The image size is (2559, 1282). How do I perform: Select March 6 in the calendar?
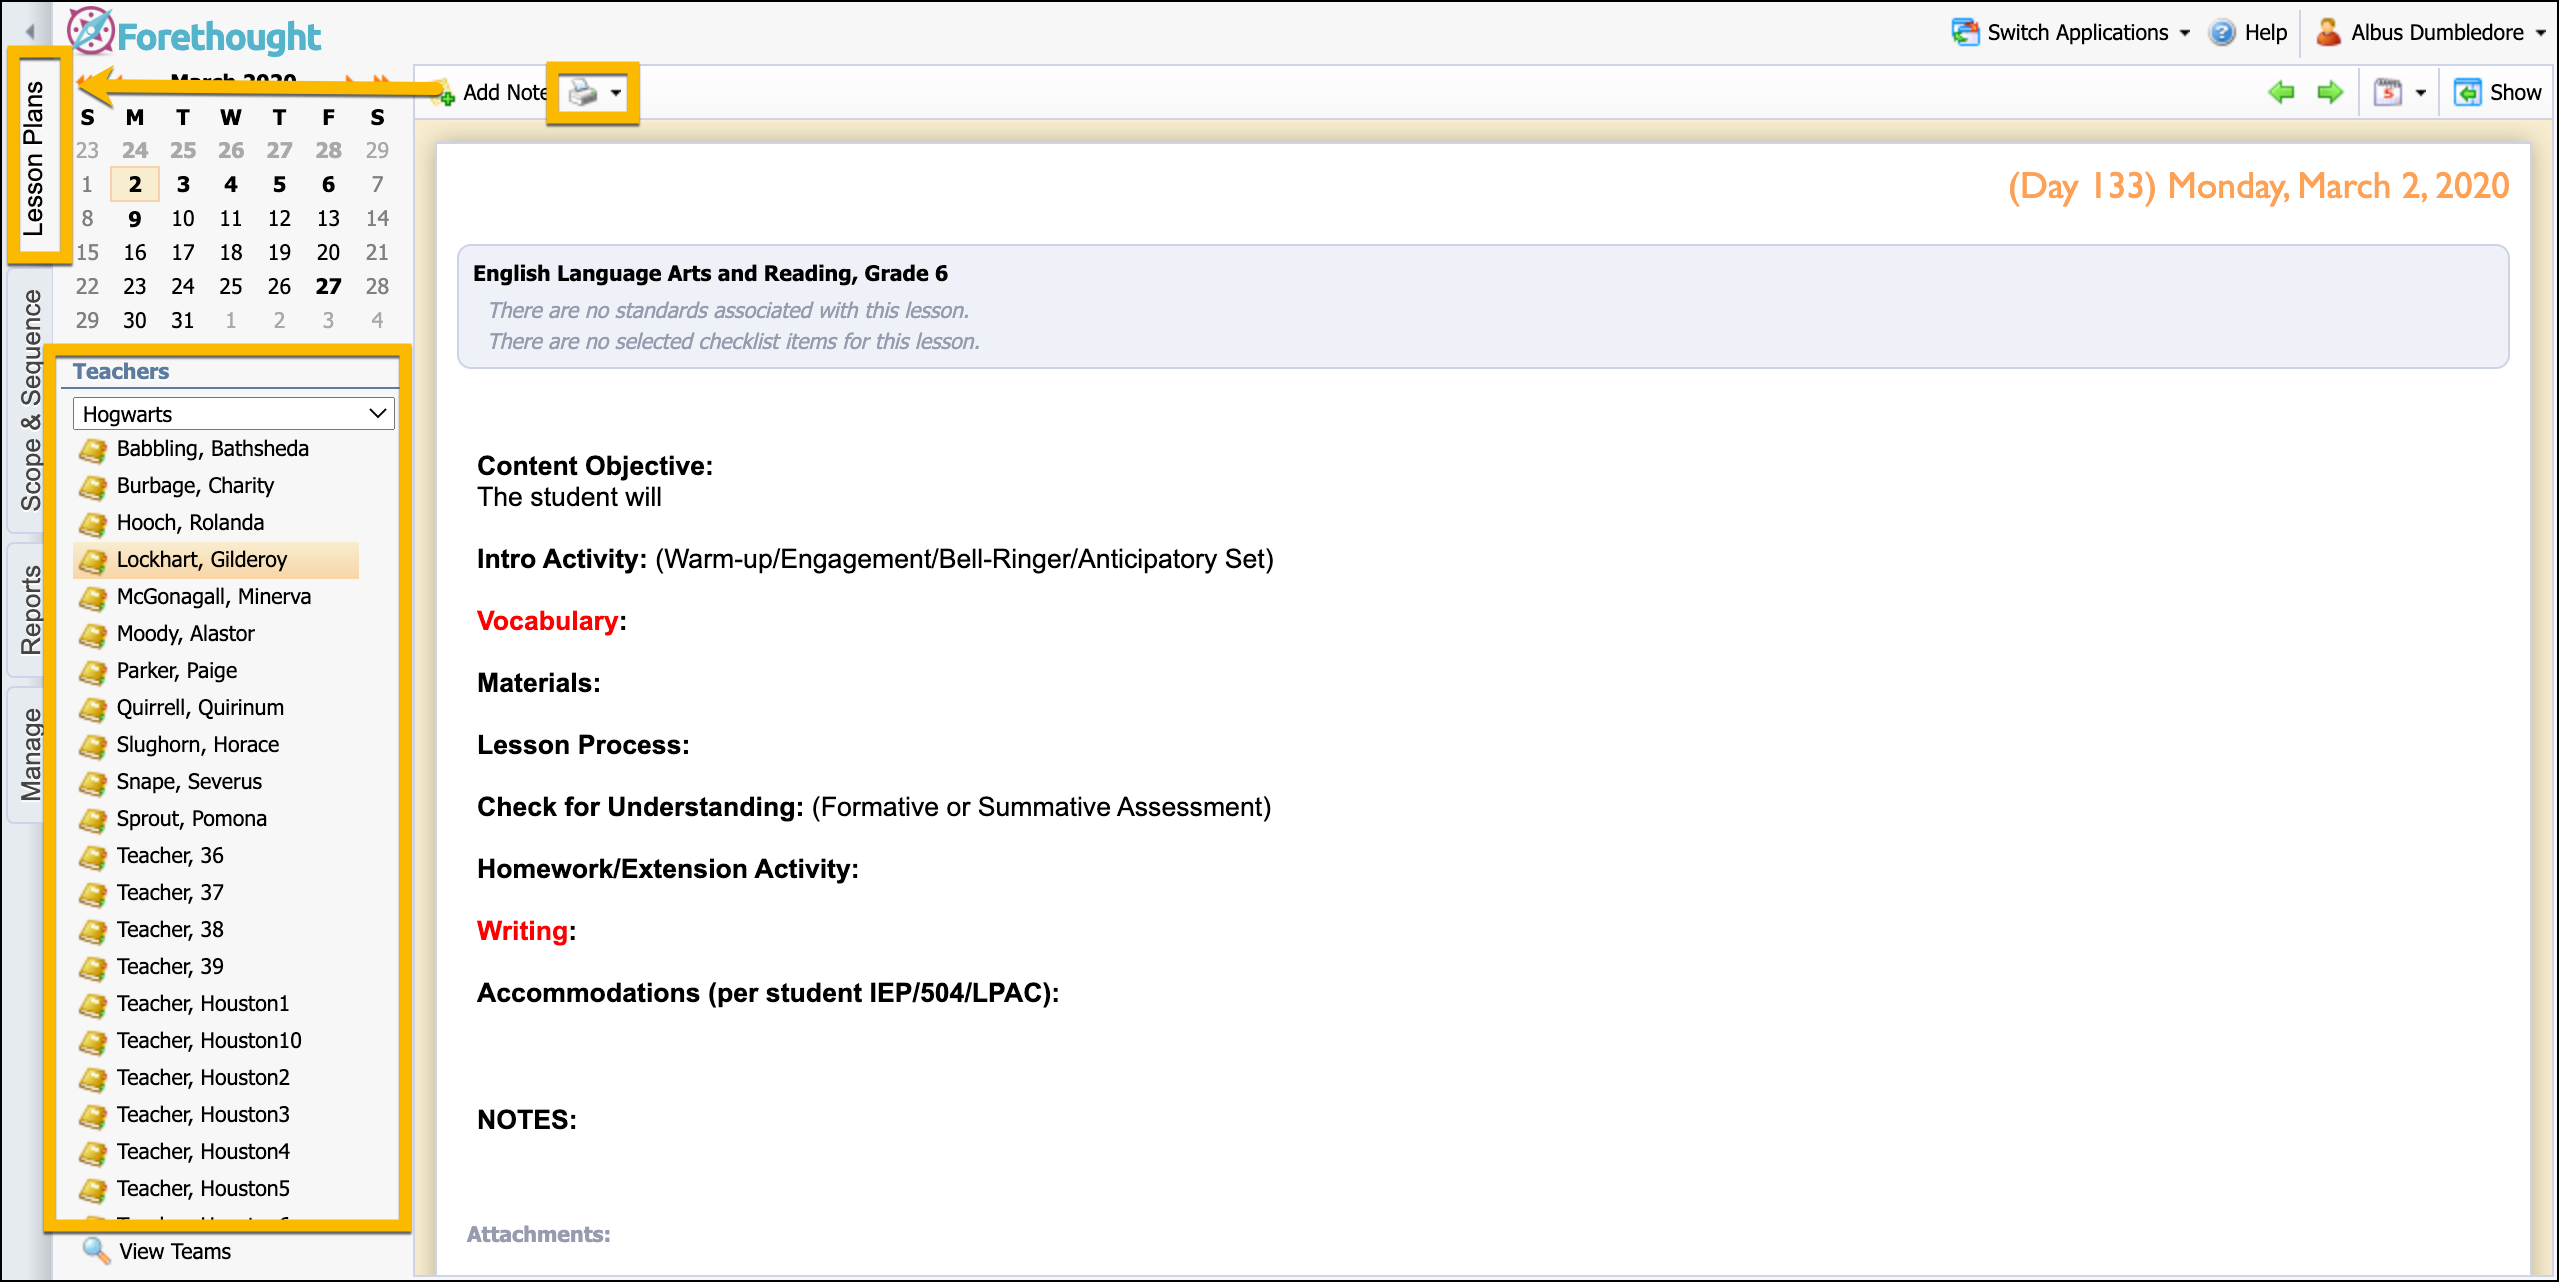(328, 185)
